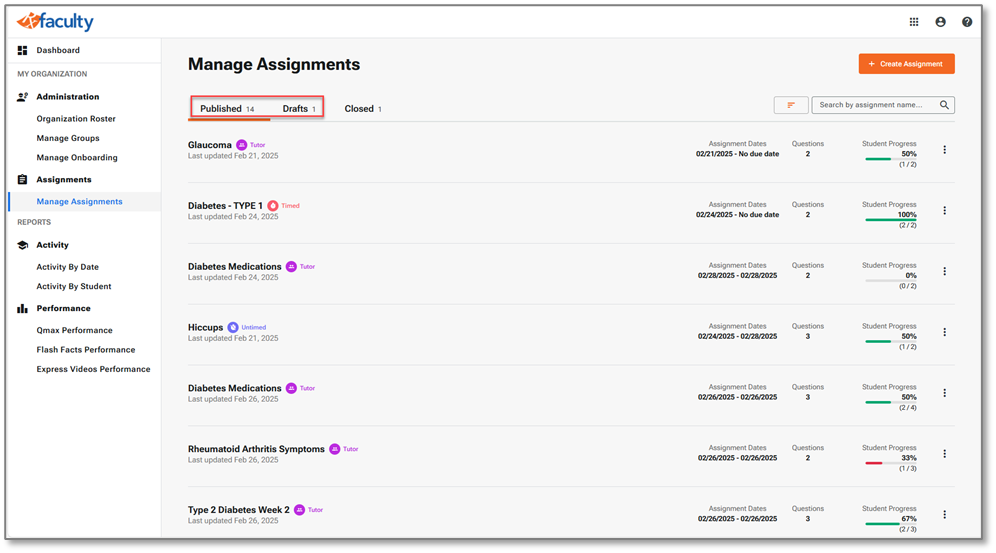Click the Glaucoma student progress bar
The image size is (996, 553).
tap(890, 159)
